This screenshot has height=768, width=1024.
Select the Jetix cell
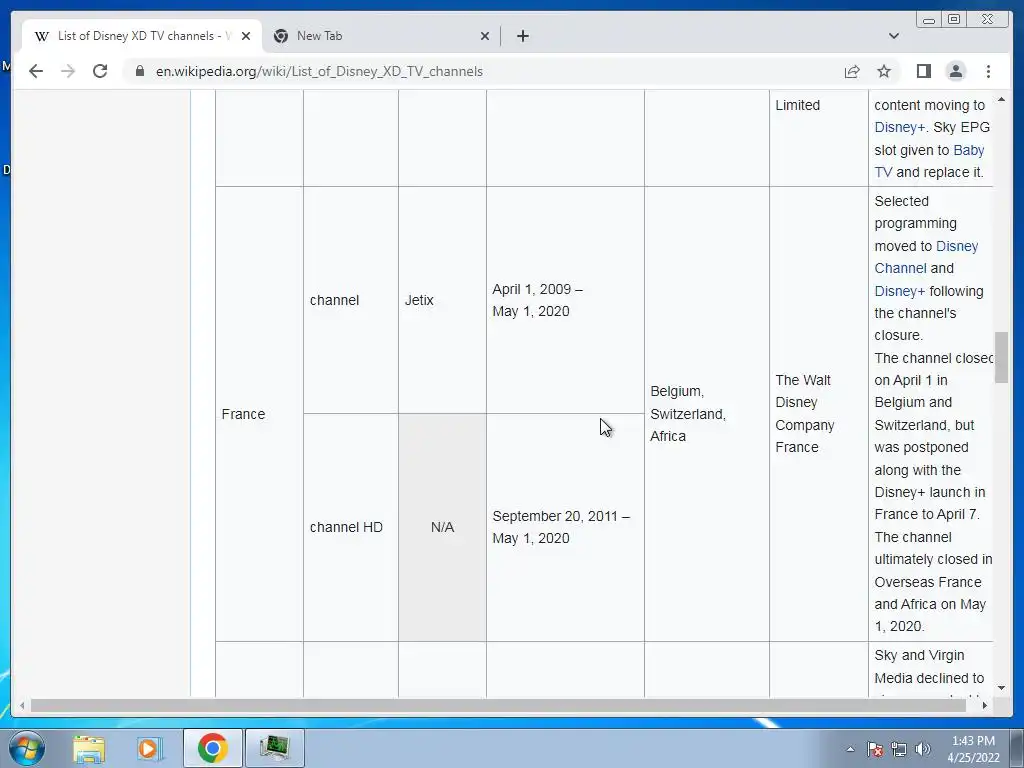442,300
